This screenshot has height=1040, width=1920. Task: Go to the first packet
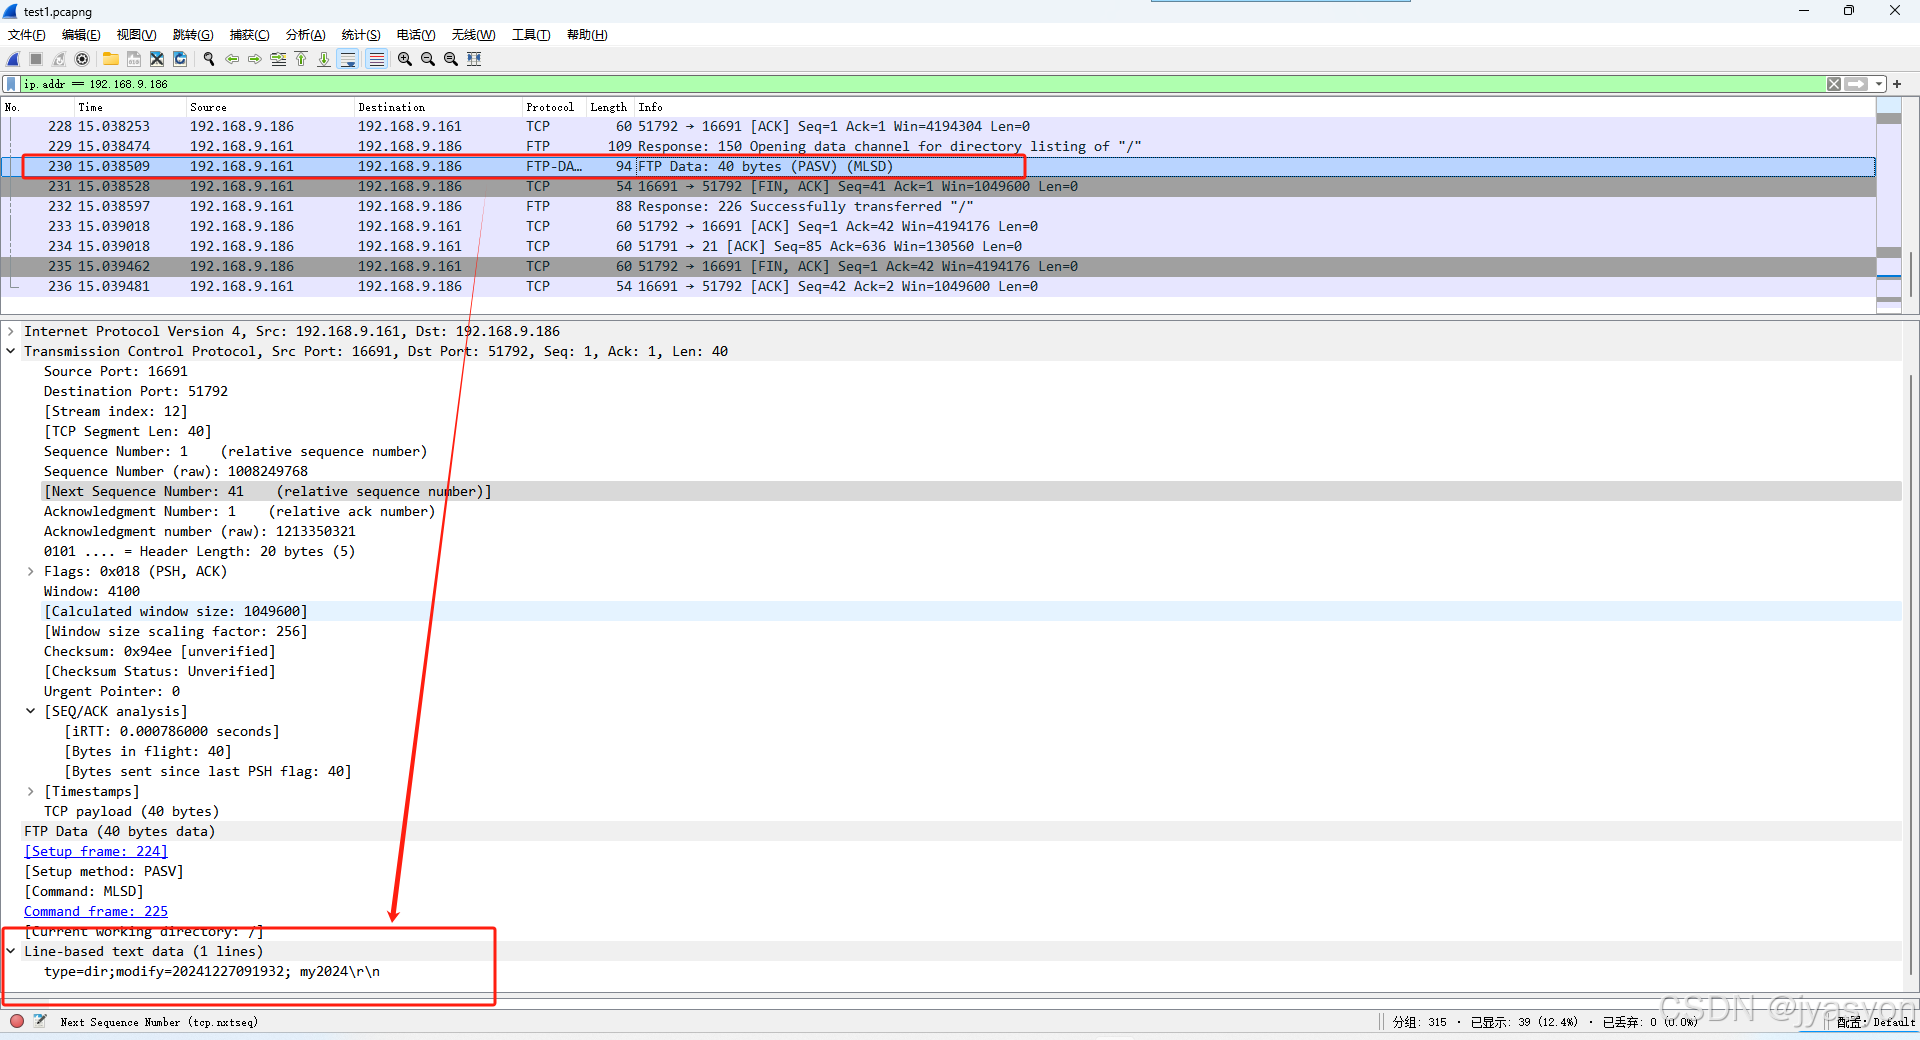coord(301,59)
